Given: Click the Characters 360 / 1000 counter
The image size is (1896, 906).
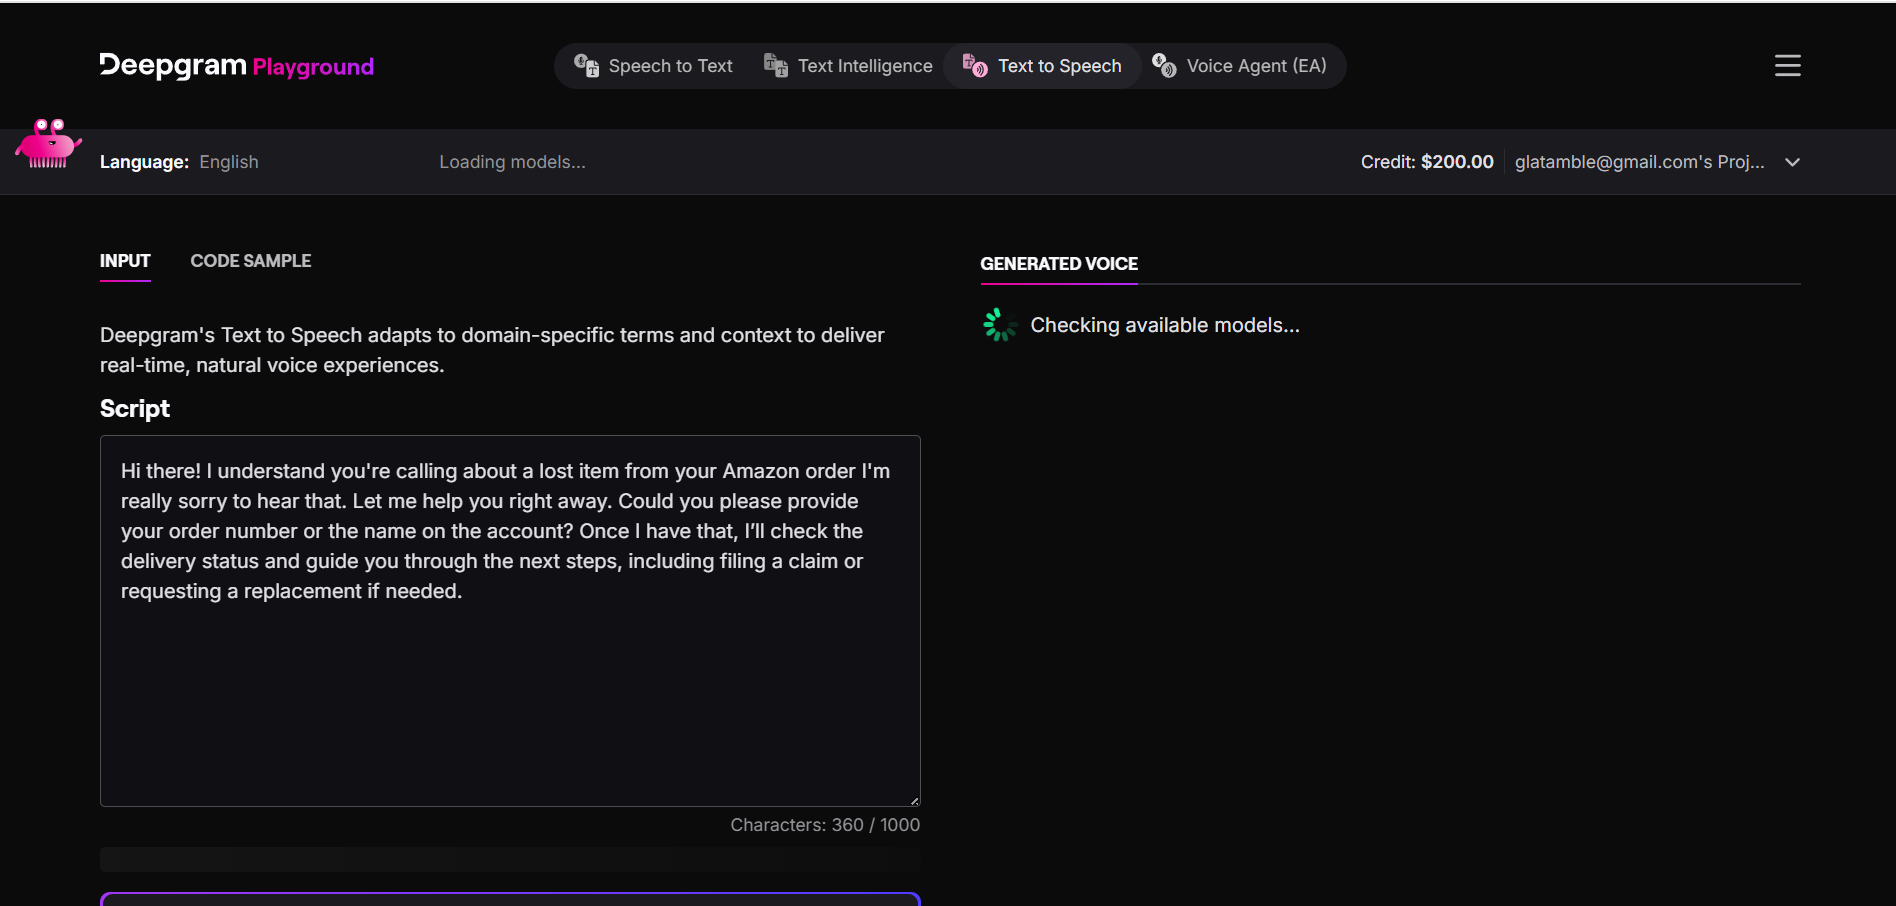Looking at the screenshot, I should pyautogui.click(x=825, y=825).
